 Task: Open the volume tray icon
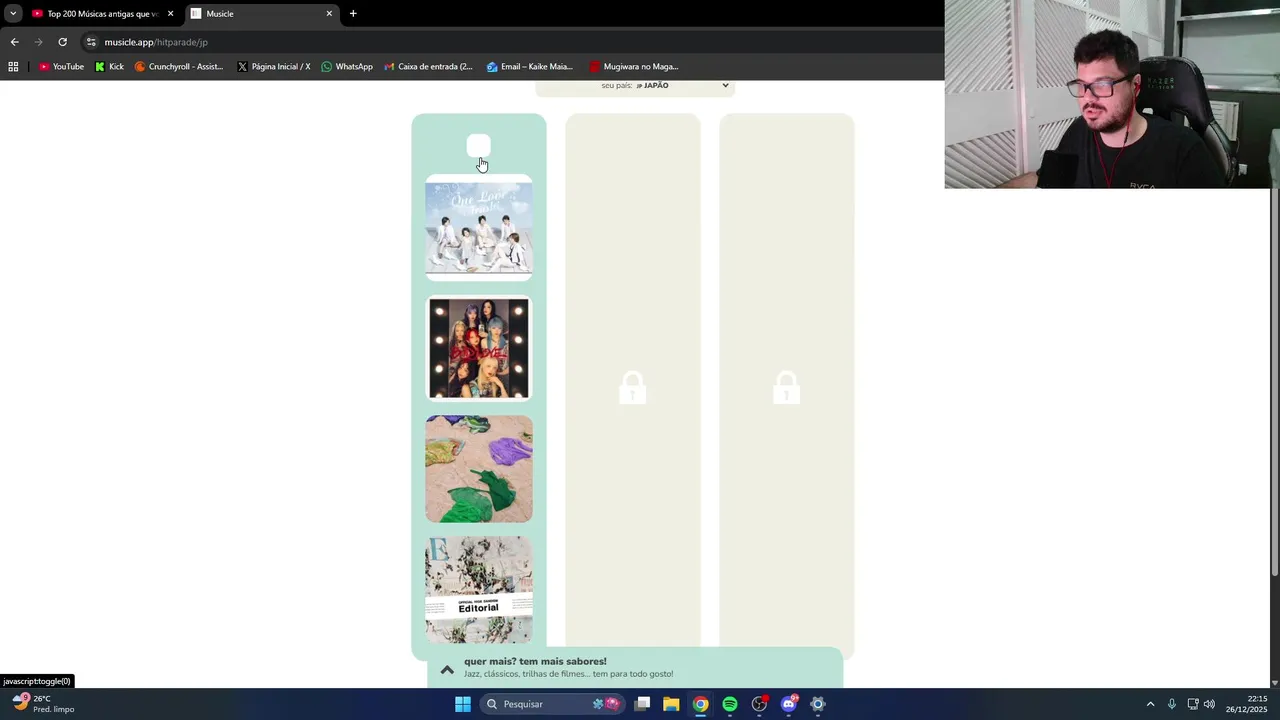(x=1209, y=704)
